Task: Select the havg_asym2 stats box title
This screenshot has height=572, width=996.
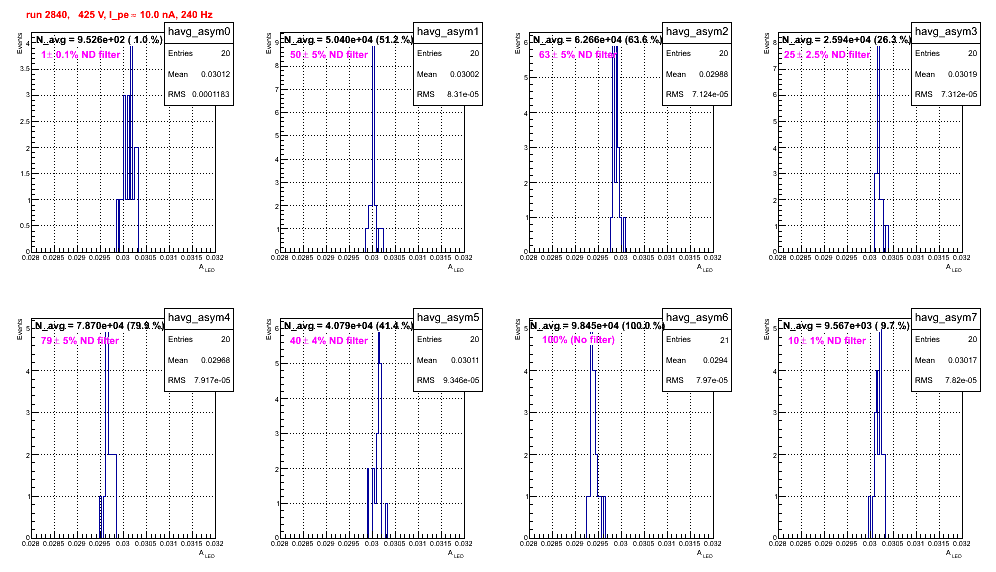Action: (697, 32)
